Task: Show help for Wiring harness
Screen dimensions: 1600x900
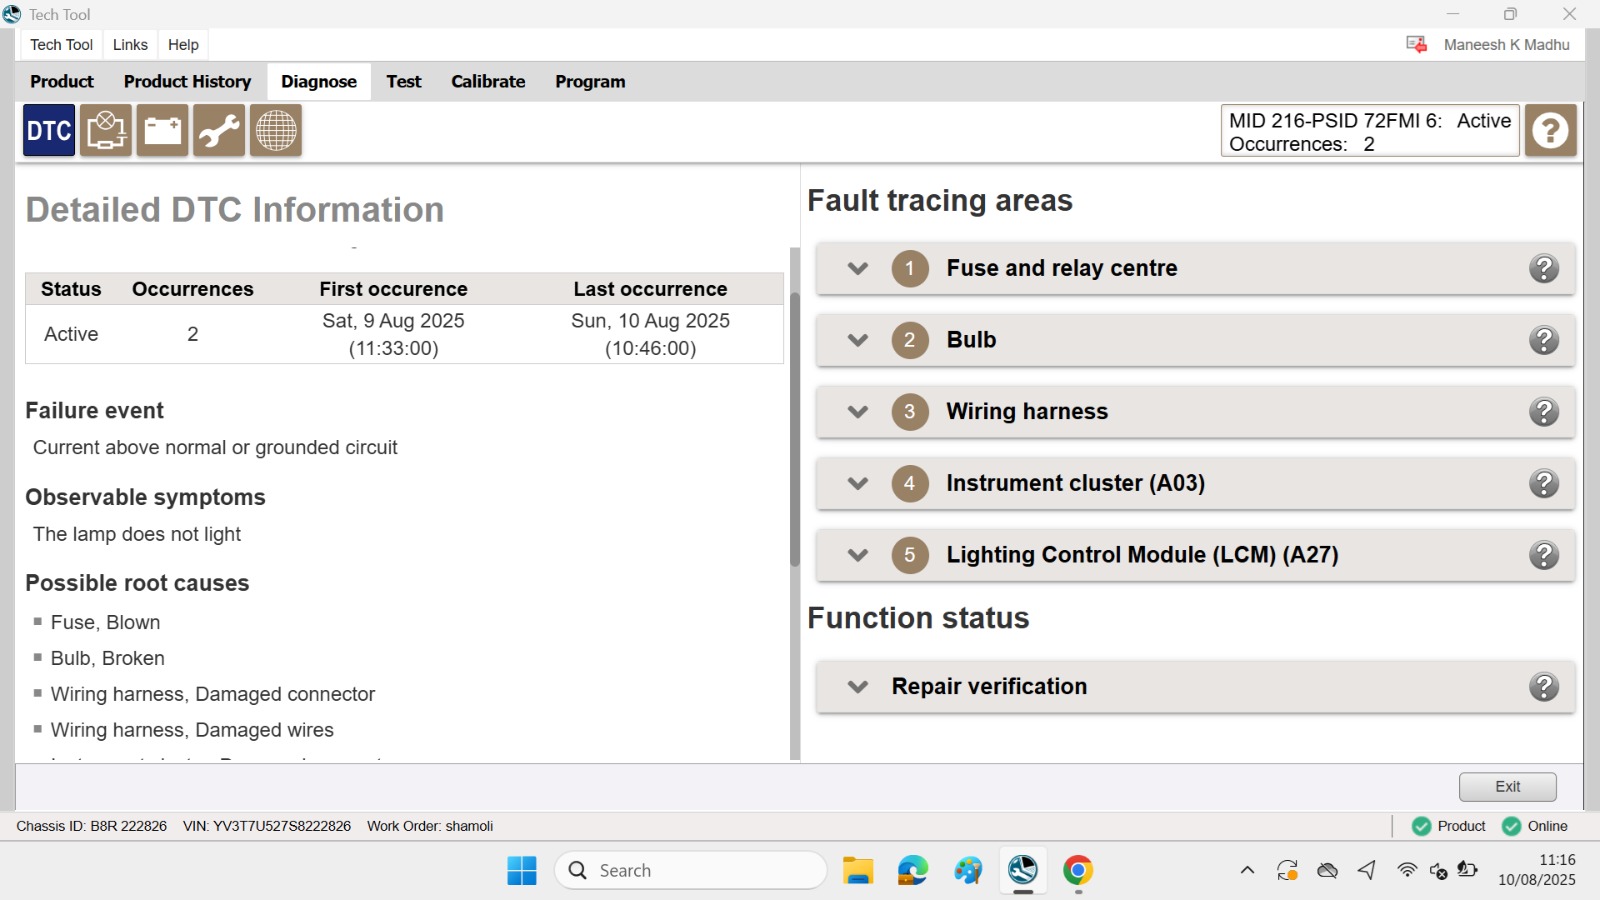Action: [1544, 412]
